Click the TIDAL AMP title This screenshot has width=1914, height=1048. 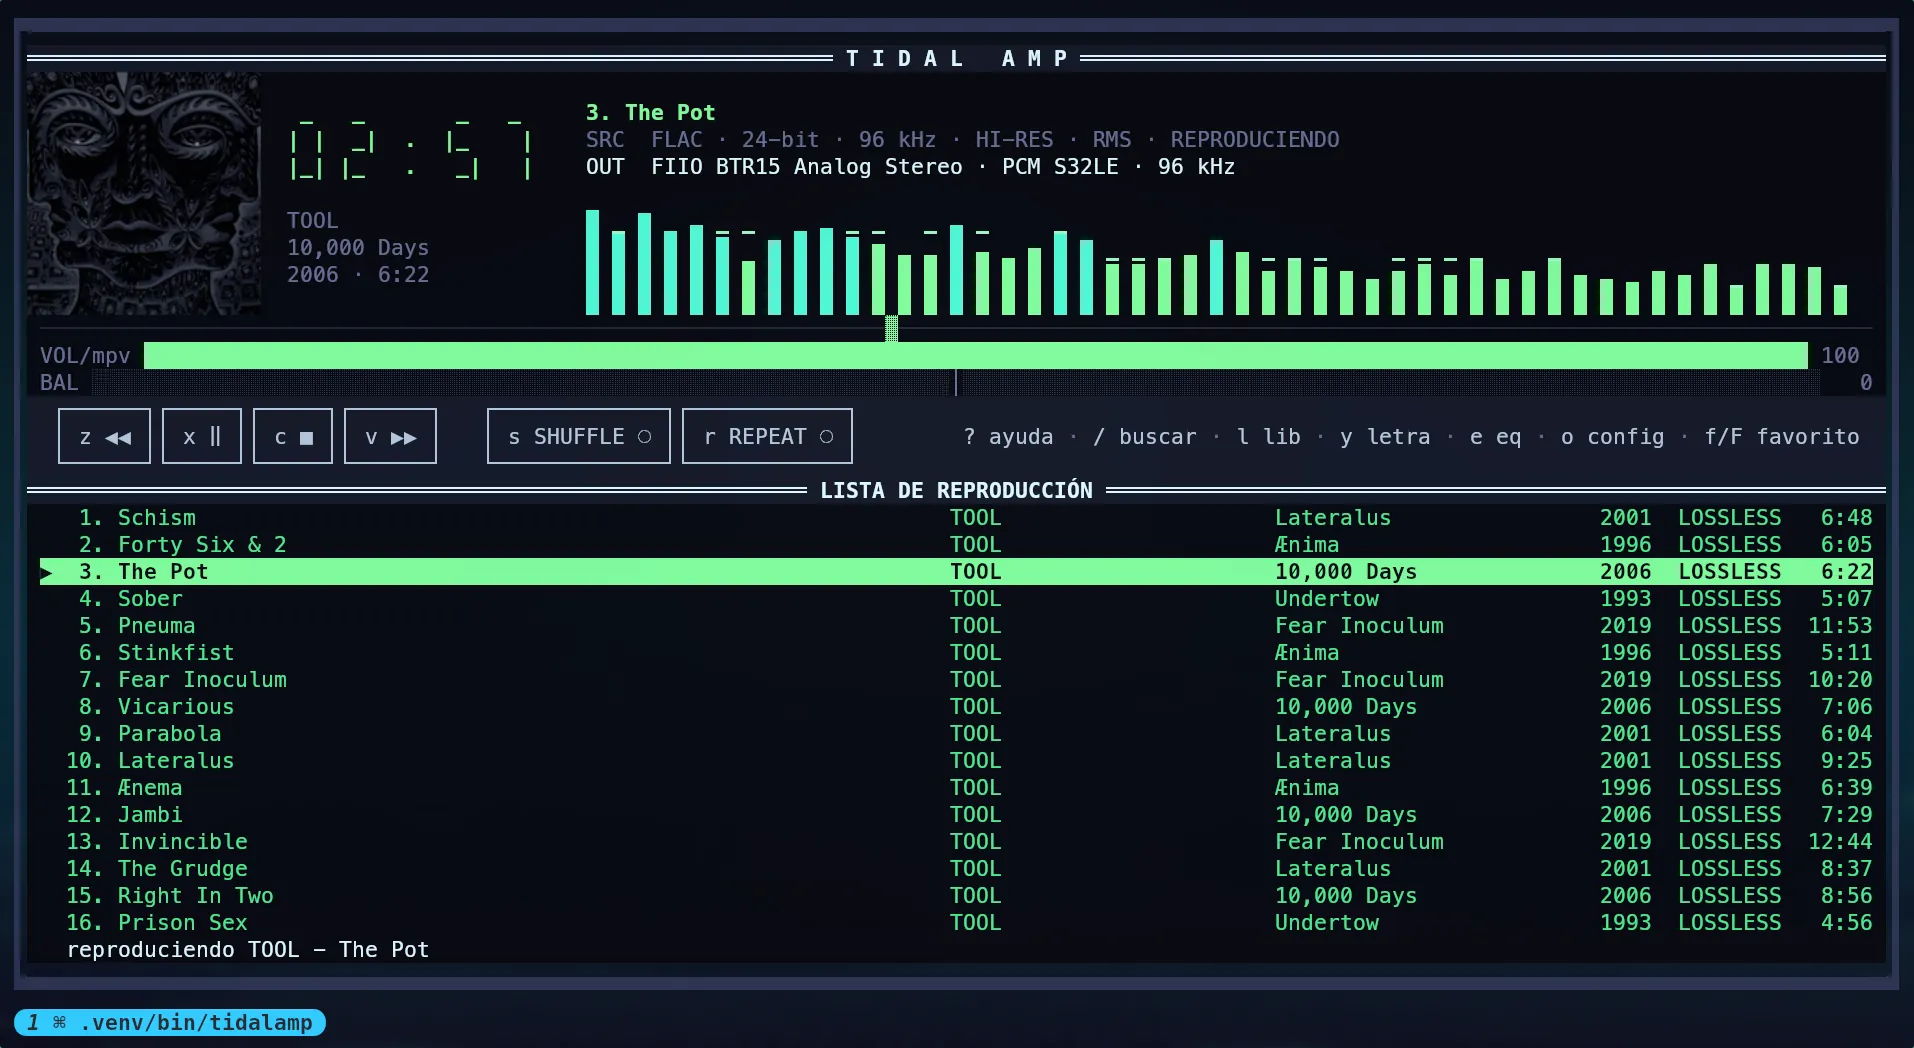(x=957, y=59)
